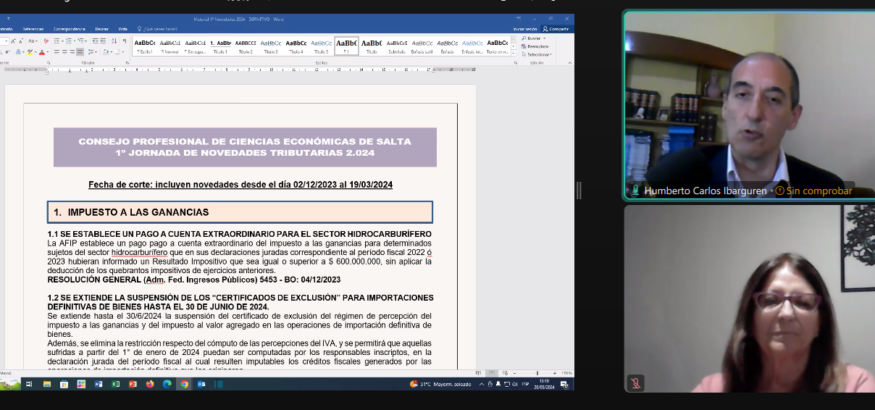Image resolution: width=875 pixels, height=410 pixels.
Task: Open the Seleccionar dropdown
Action: (536, 55)
